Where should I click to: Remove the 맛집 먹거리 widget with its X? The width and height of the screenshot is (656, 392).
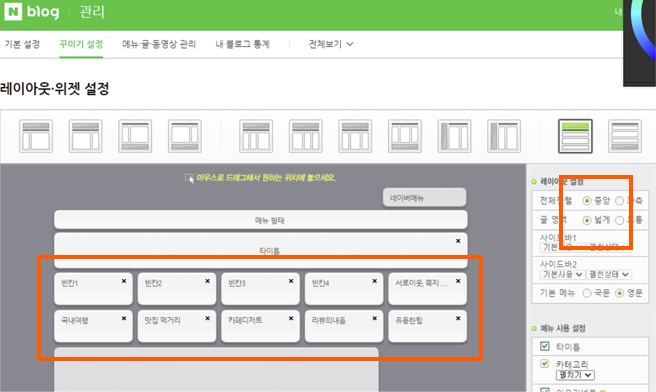click(x=208, y=318)
